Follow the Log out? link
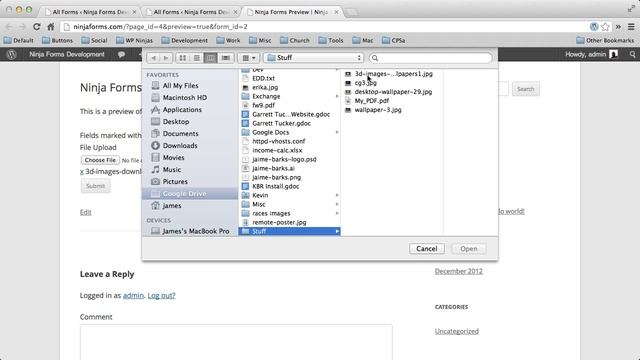The height and width of the screenshot is (360, 640). pos(162,296)
